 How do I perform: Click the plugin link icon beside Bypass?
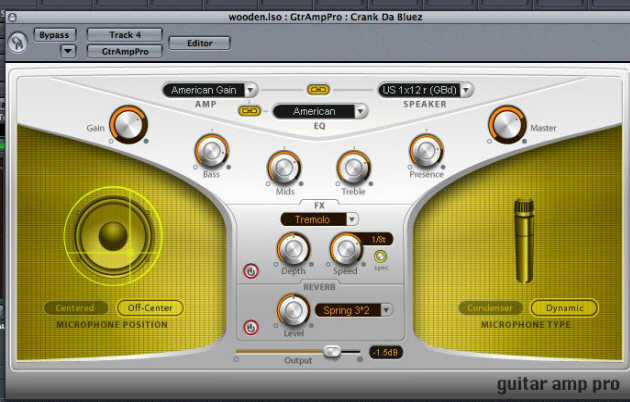[18, 43]
